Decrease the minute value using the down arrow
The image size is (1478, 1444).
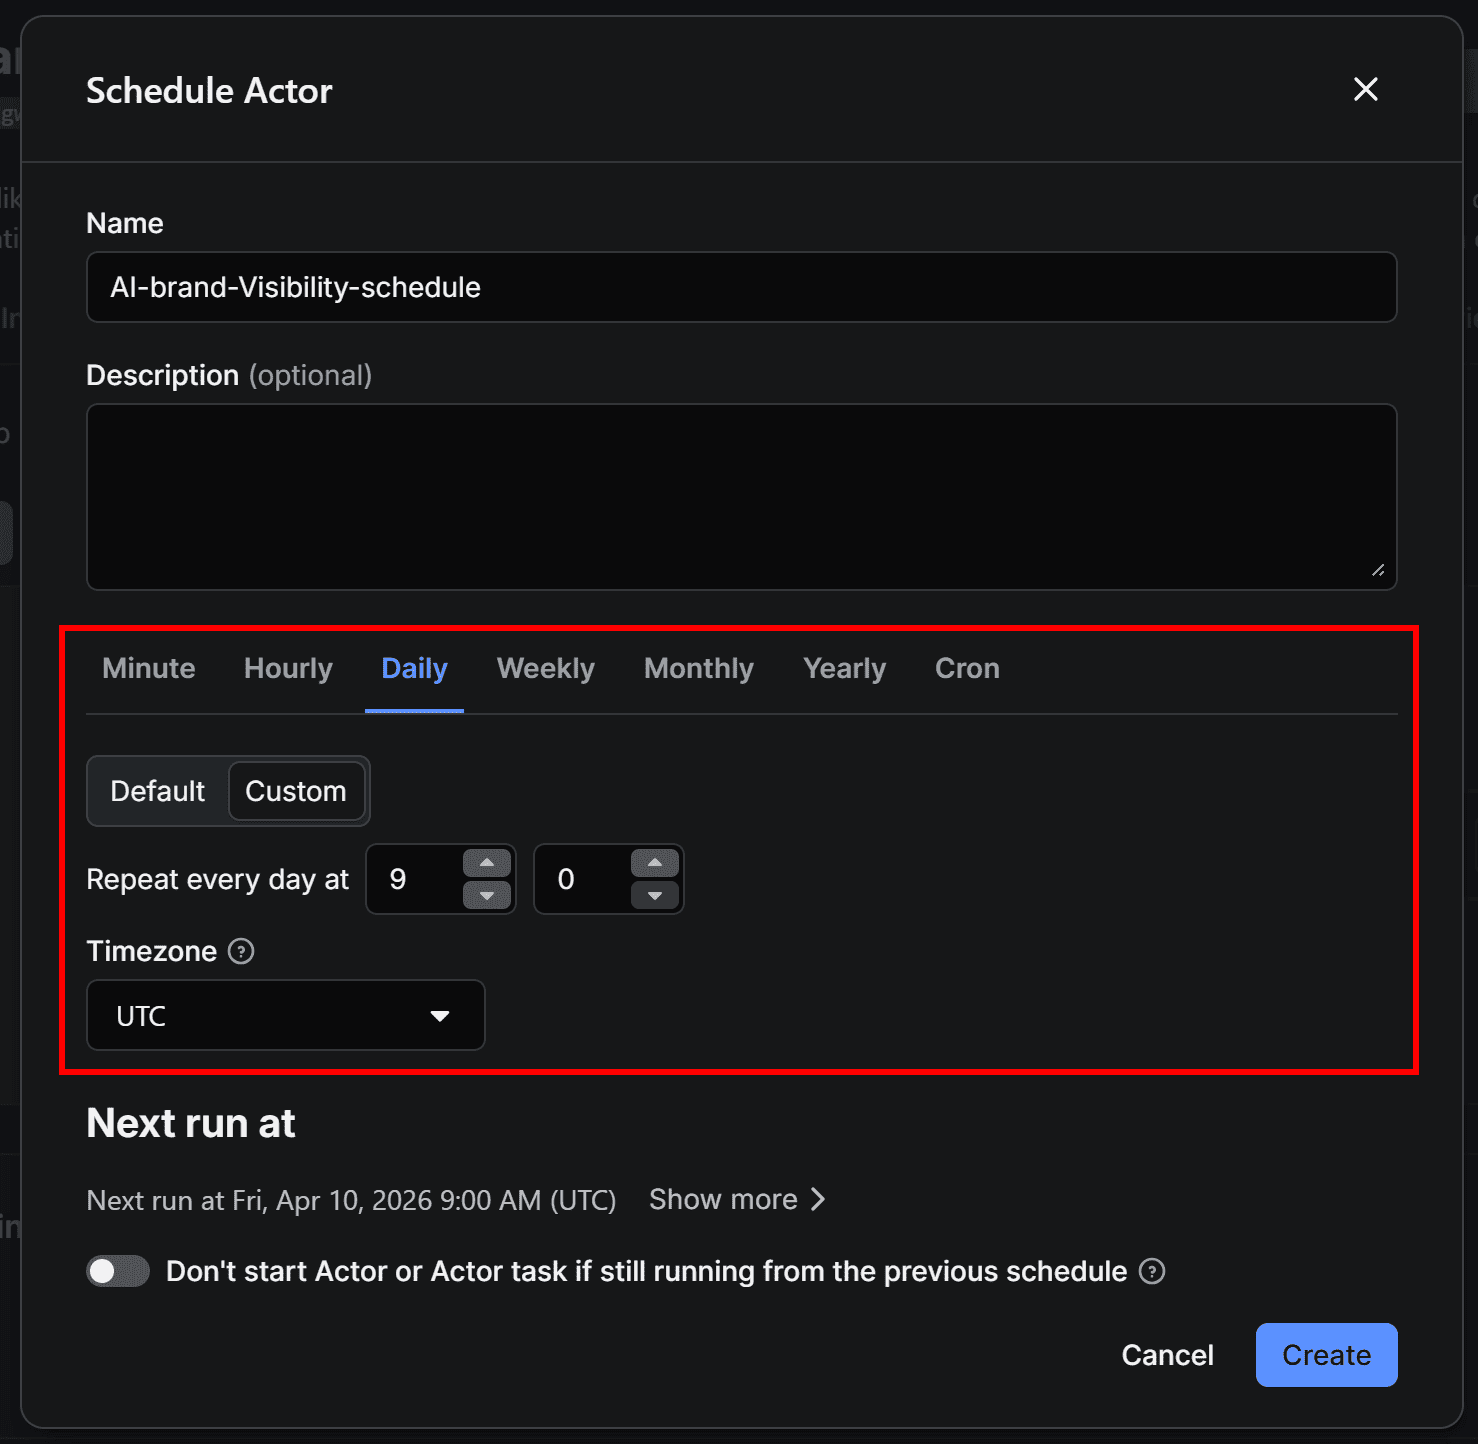[x=655, y=897]
